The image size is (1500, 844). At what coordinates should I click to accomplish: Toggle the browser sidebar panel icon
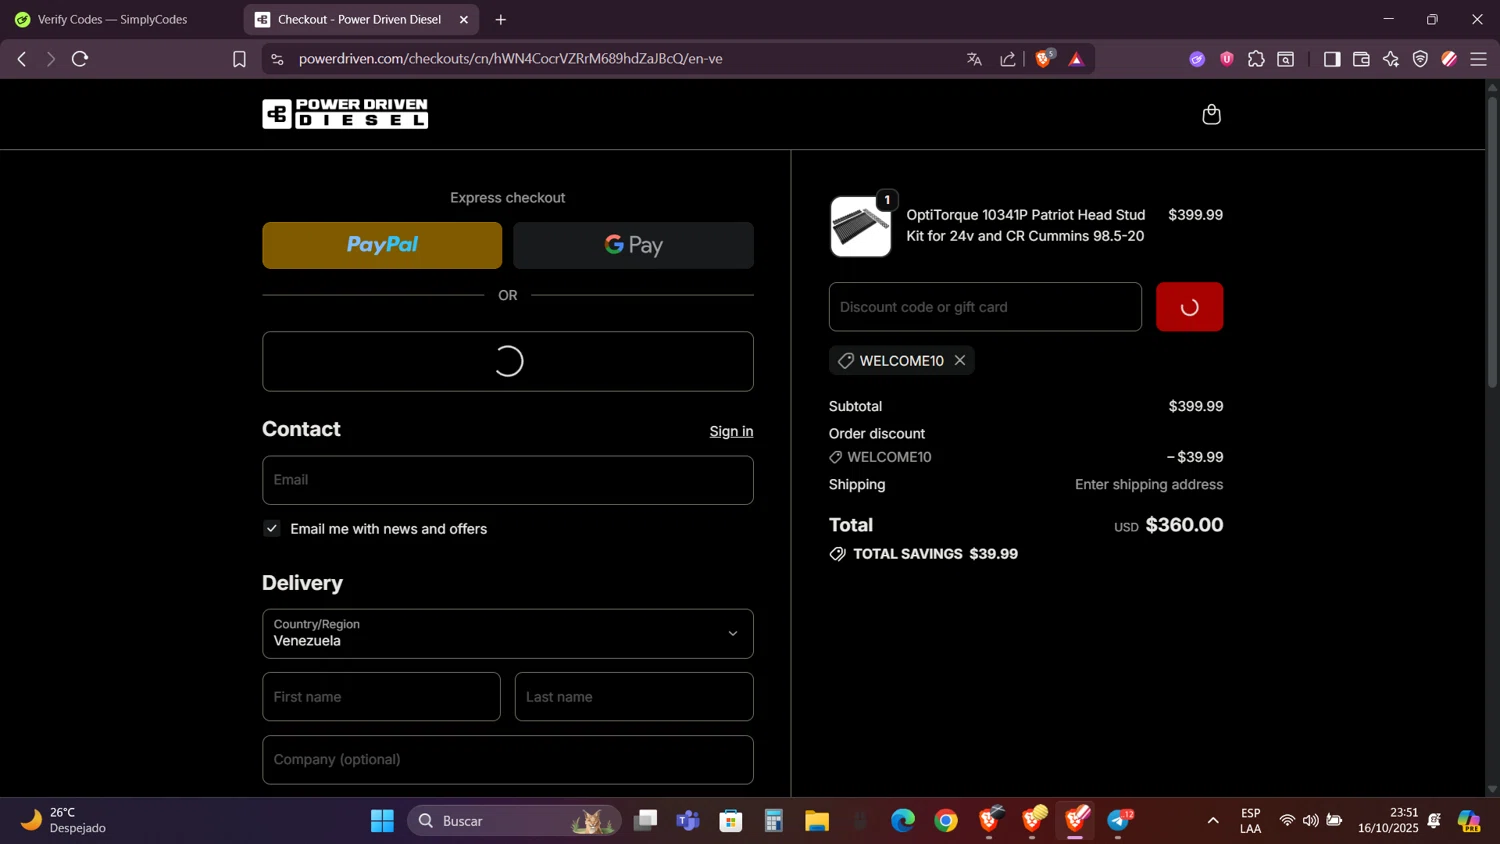[1331, 59]
